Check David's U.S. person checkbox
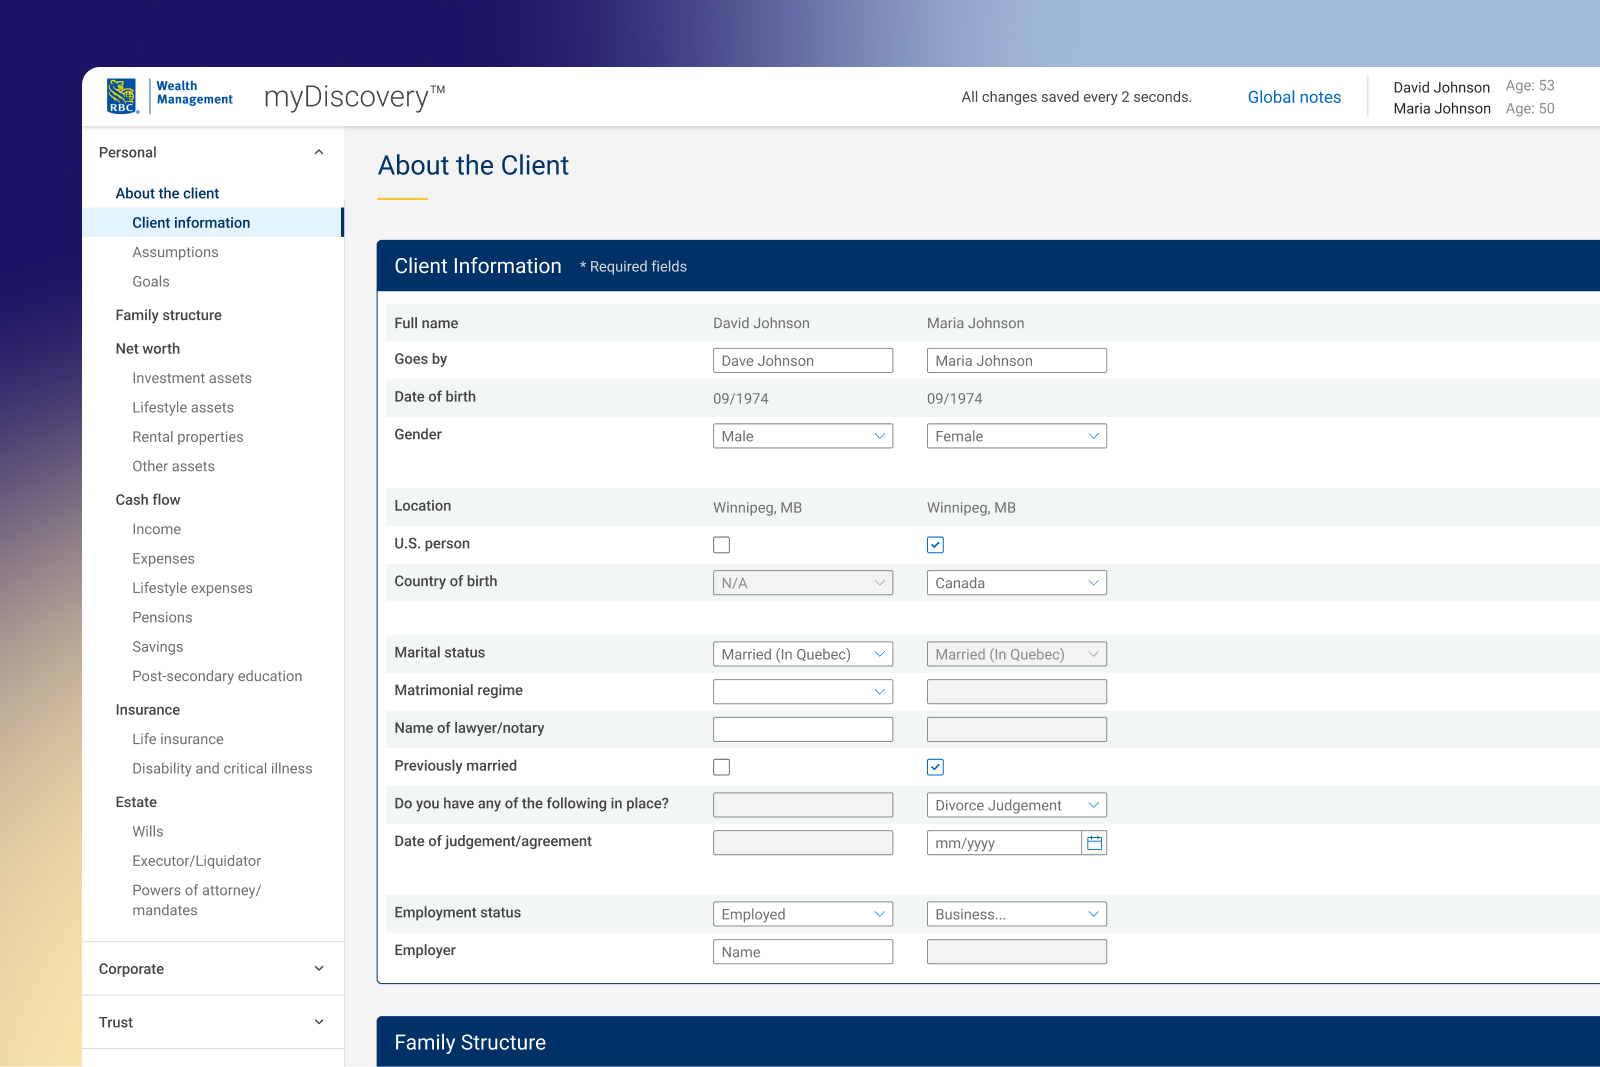The image size is (1600, 1067). 721,545
